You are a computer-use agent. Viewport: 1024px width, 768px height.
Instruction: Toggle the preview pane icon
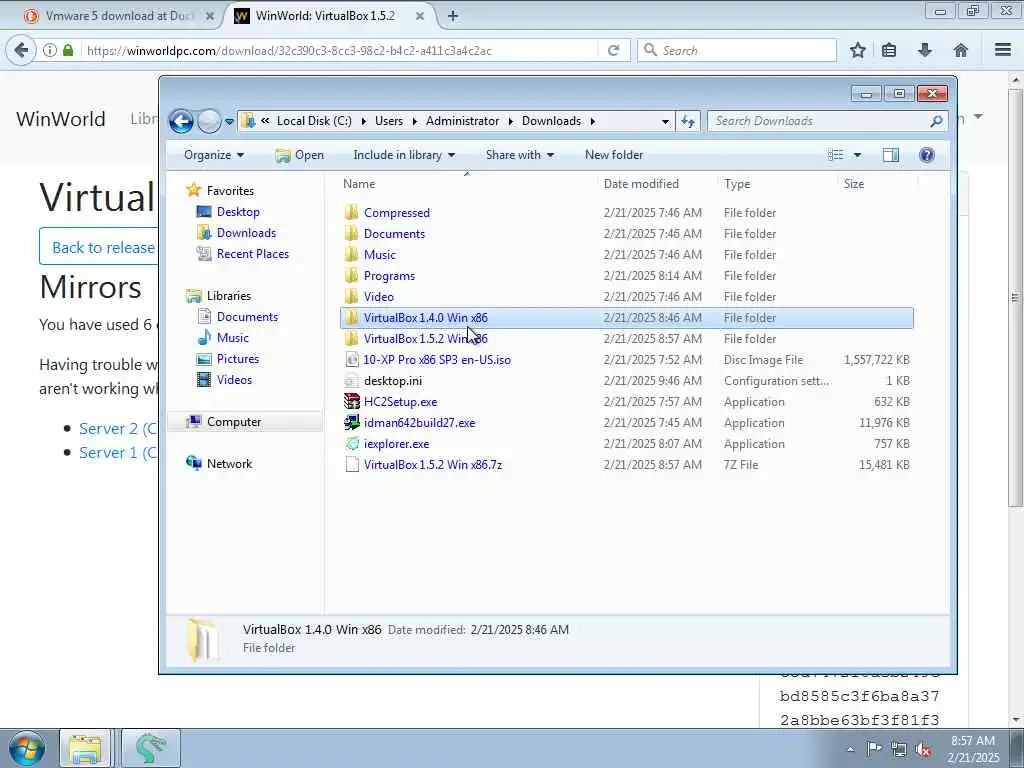pos(891,155)
